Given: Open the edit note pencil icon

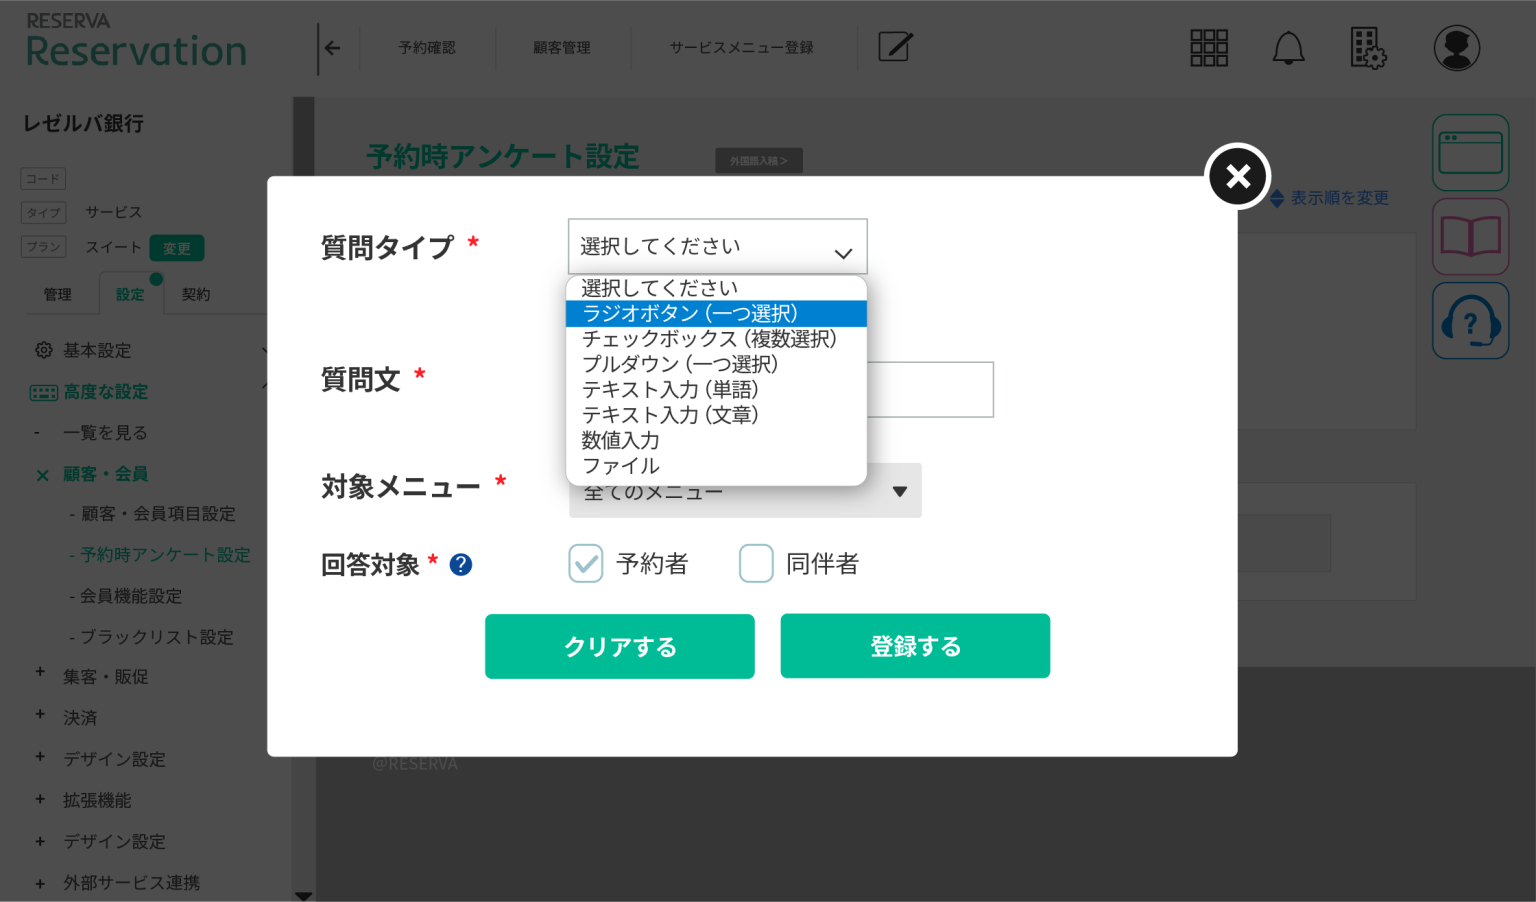Looking at the screenshot, I should coord(895,47).
